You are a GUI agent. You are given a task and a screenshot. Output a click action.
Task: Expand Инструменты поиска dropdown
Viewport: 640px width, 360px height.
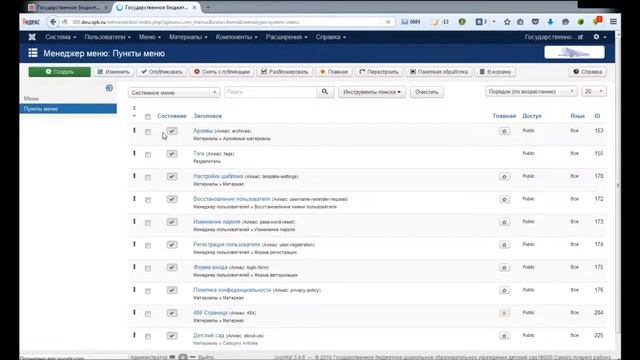click(372, 92)
